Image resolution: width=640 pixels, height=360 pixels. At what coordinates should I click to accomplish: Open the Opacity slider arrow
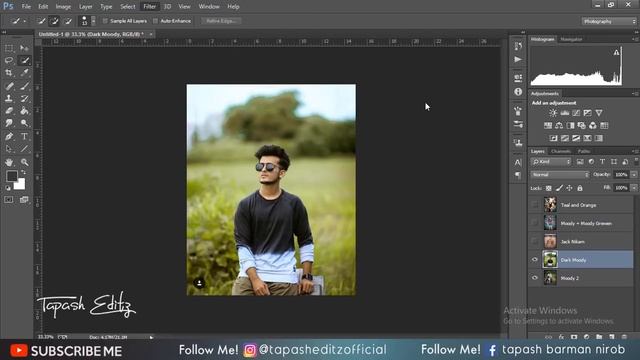[634, 175]
